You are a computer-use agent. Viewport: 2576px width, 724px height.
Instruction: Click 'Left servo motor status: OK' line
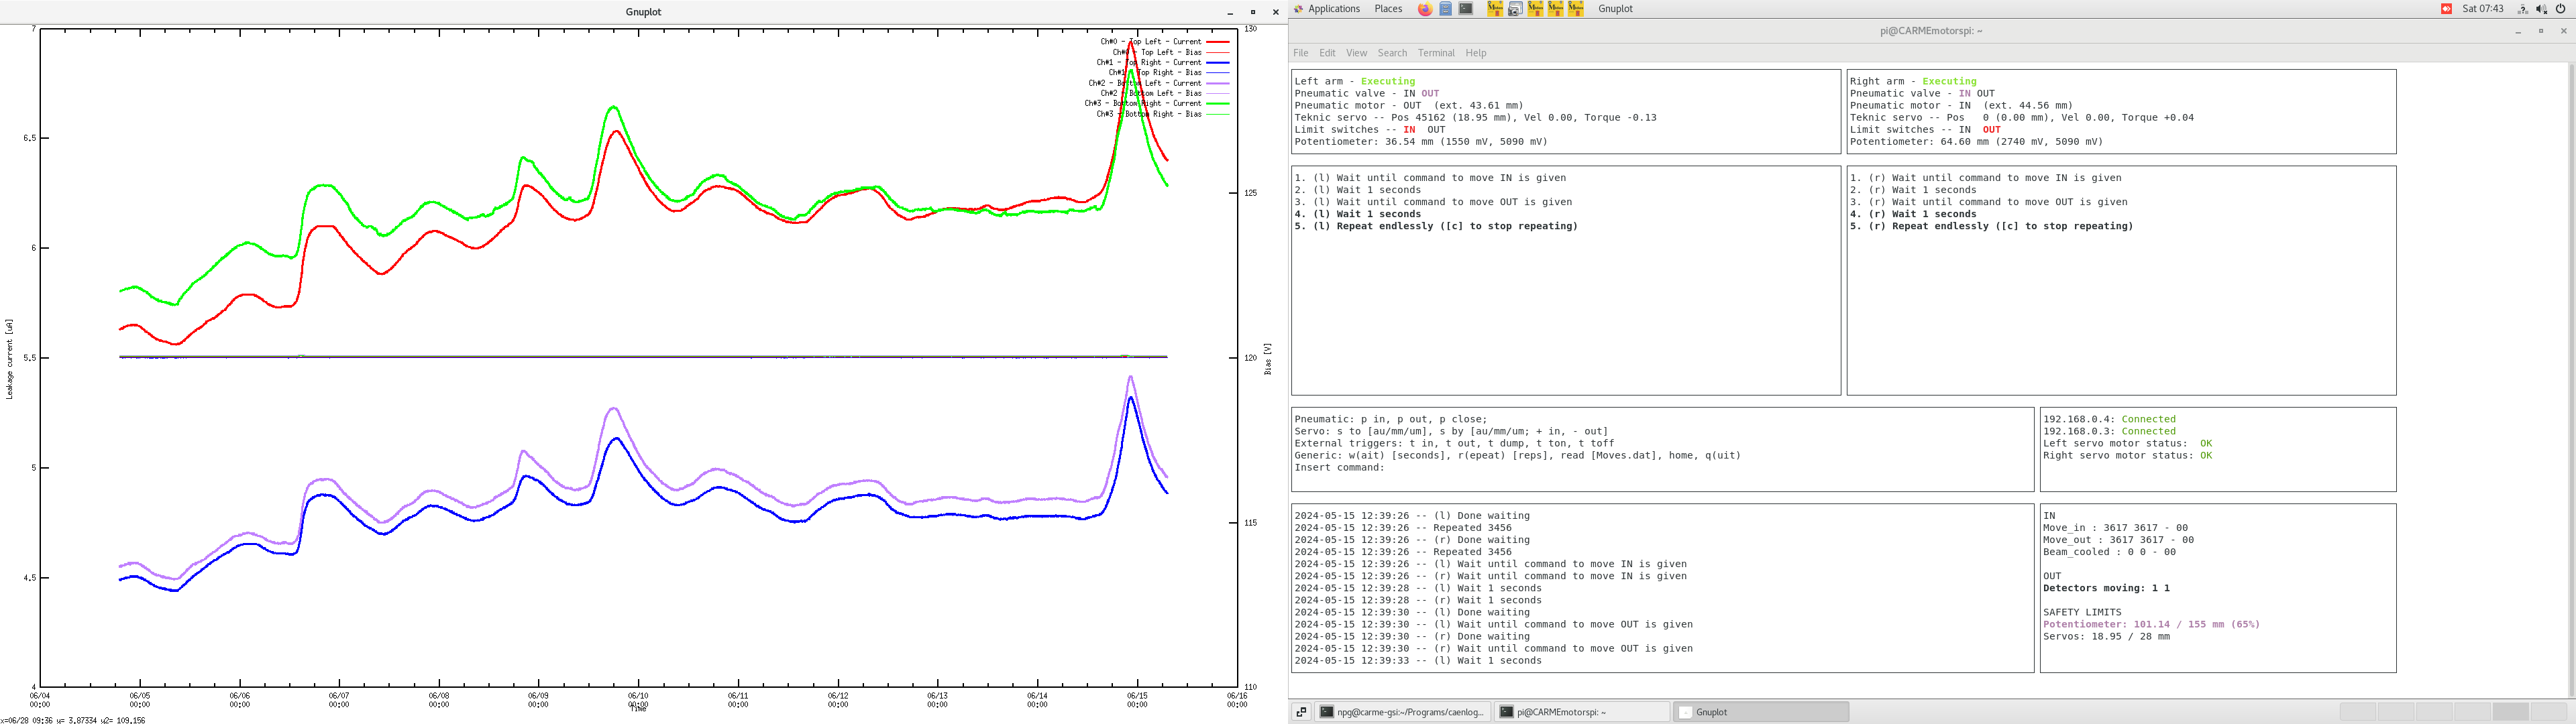pyautogui.click(x=2127, y=443)
